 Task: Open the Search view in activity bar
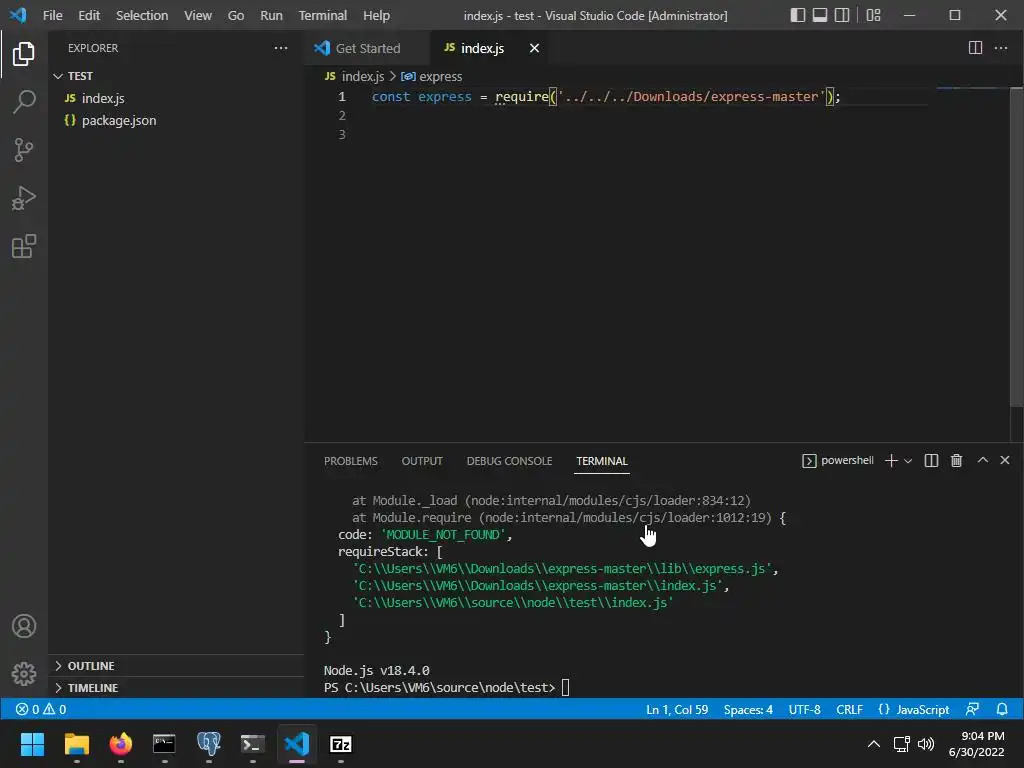point(24,102)
